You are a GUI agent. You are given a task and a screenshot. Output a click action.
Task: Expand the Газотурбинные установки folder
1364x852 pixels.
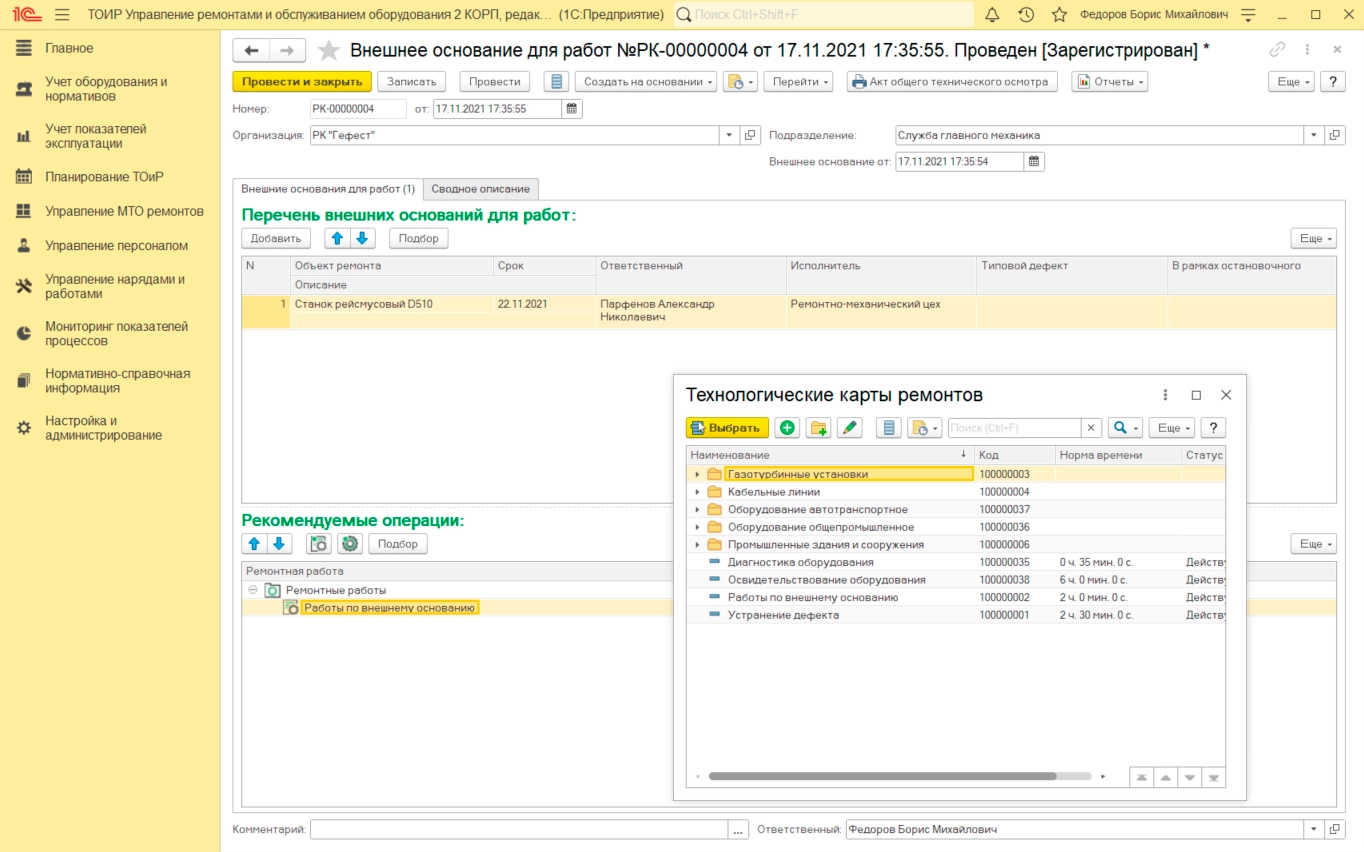[697, 475]
